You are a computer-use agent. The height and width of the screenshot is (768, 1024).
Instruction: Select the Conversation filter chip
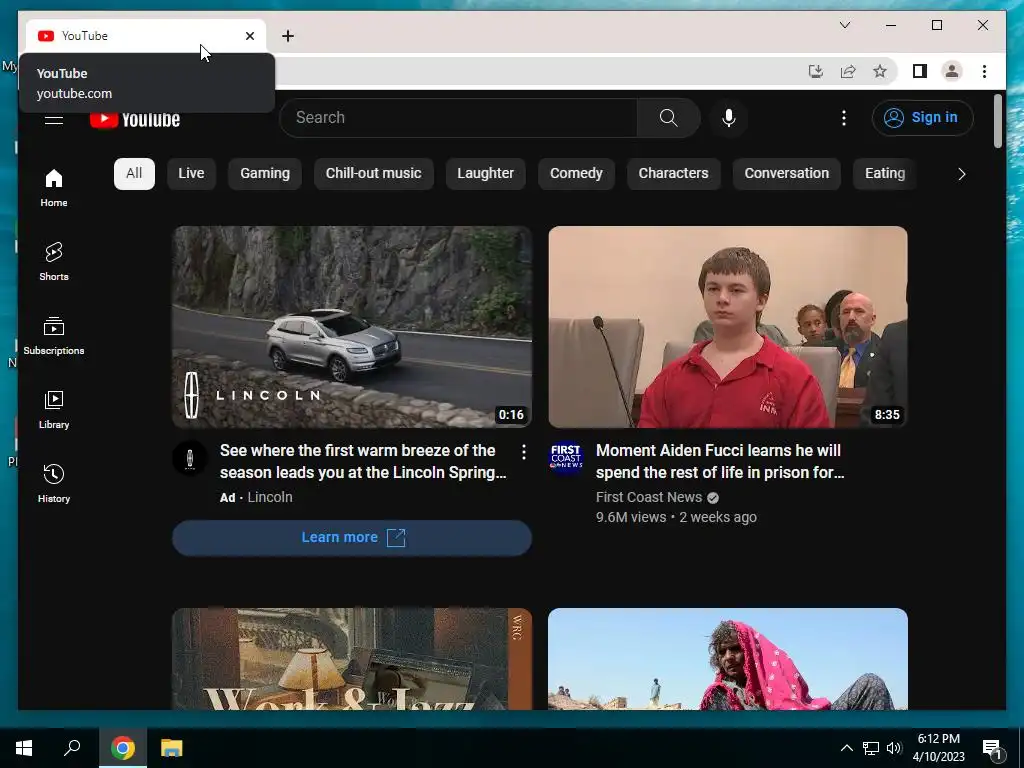click(786, 173)
